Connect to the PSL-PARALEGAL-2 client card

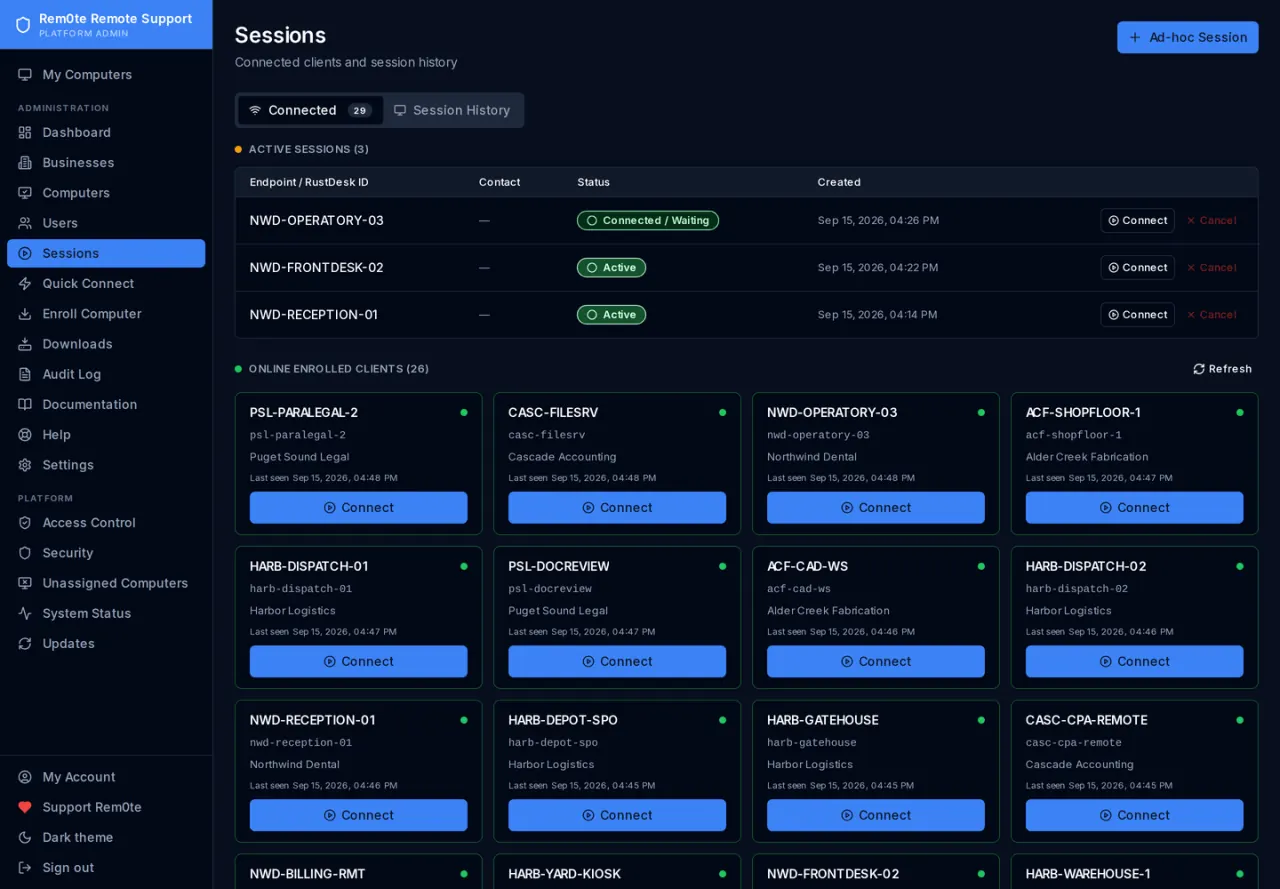point(358,508)
